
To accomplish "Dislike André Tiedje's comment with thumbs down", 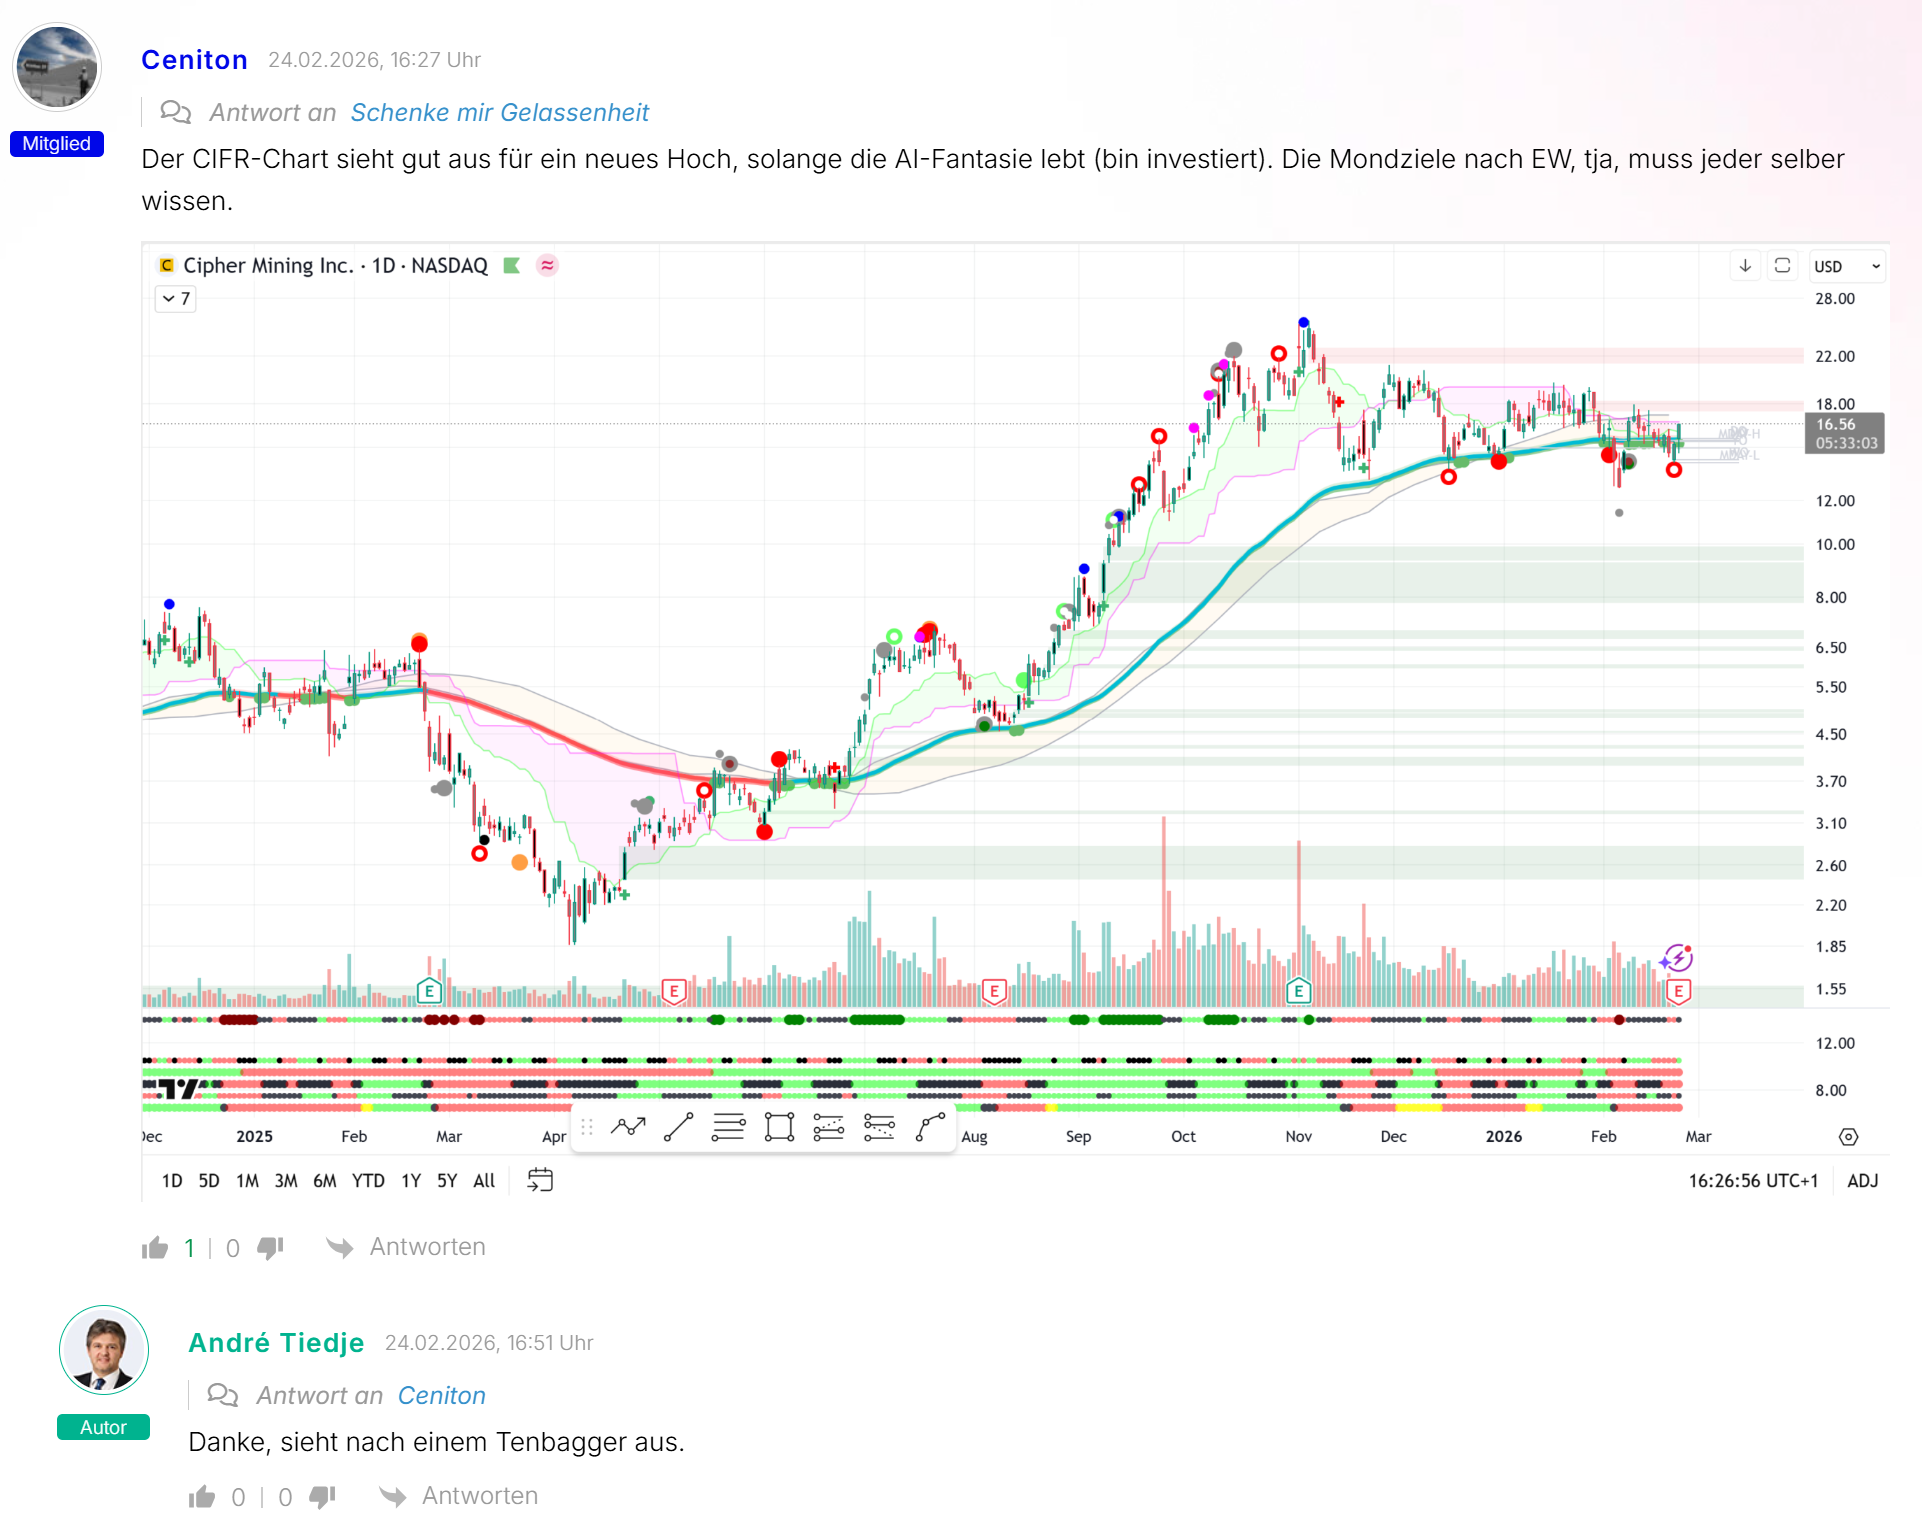I will tap(322, 1496).
